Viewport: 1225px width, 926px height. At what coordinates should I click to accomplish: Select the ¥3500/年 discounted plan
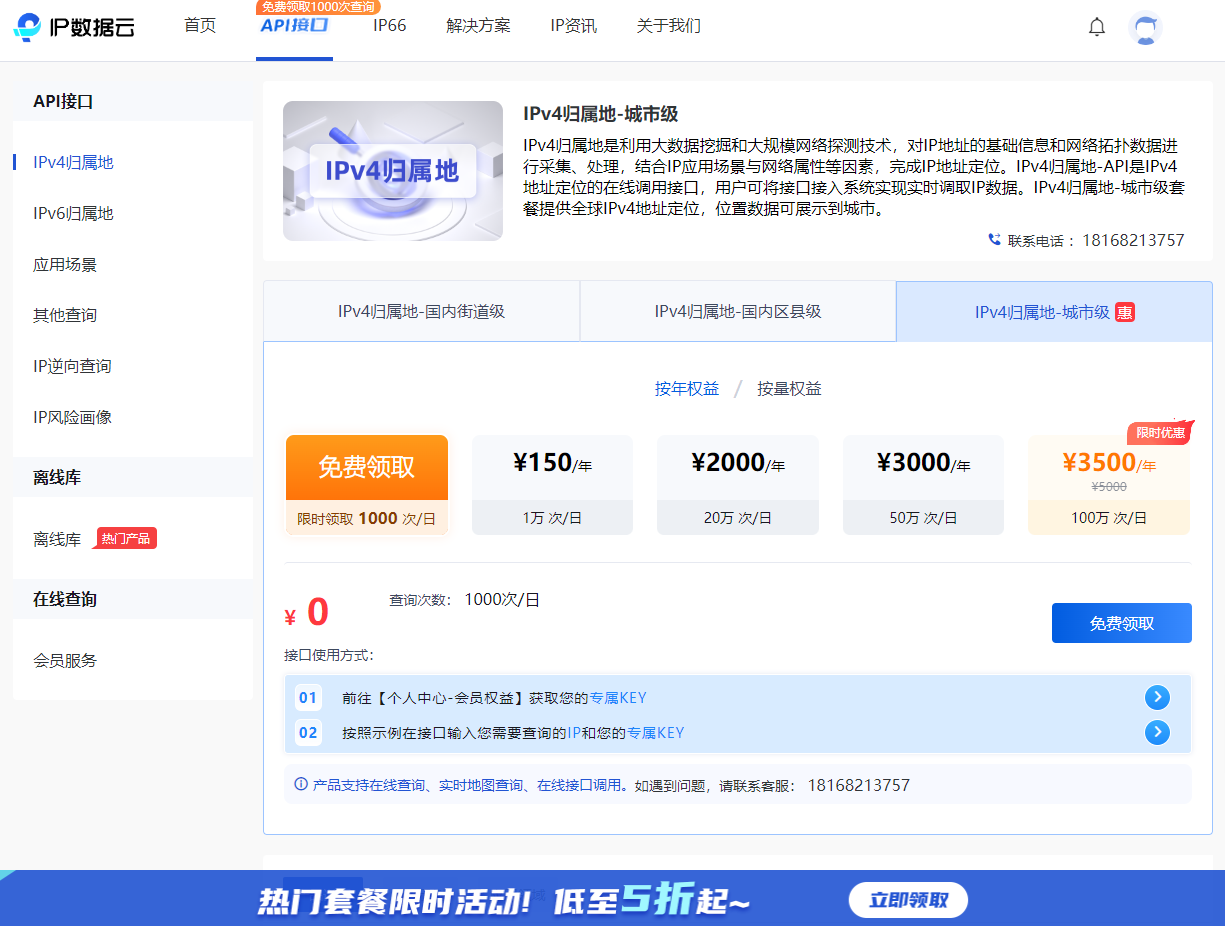coord(1109,485)
